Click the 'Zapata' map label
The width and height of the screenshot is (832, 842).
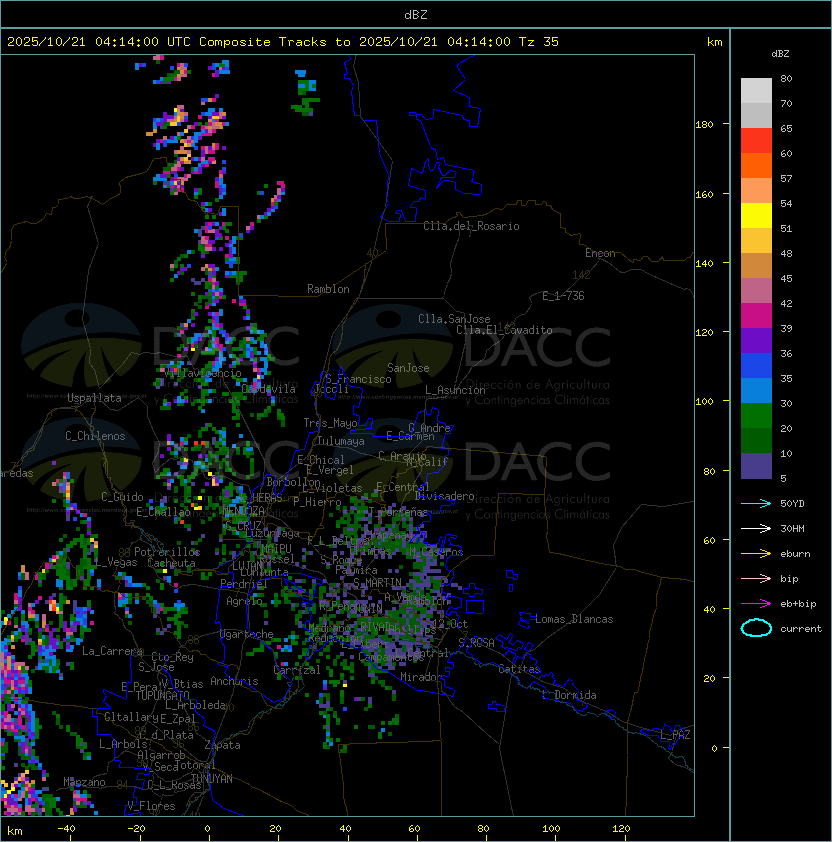[x=222, y=745]
